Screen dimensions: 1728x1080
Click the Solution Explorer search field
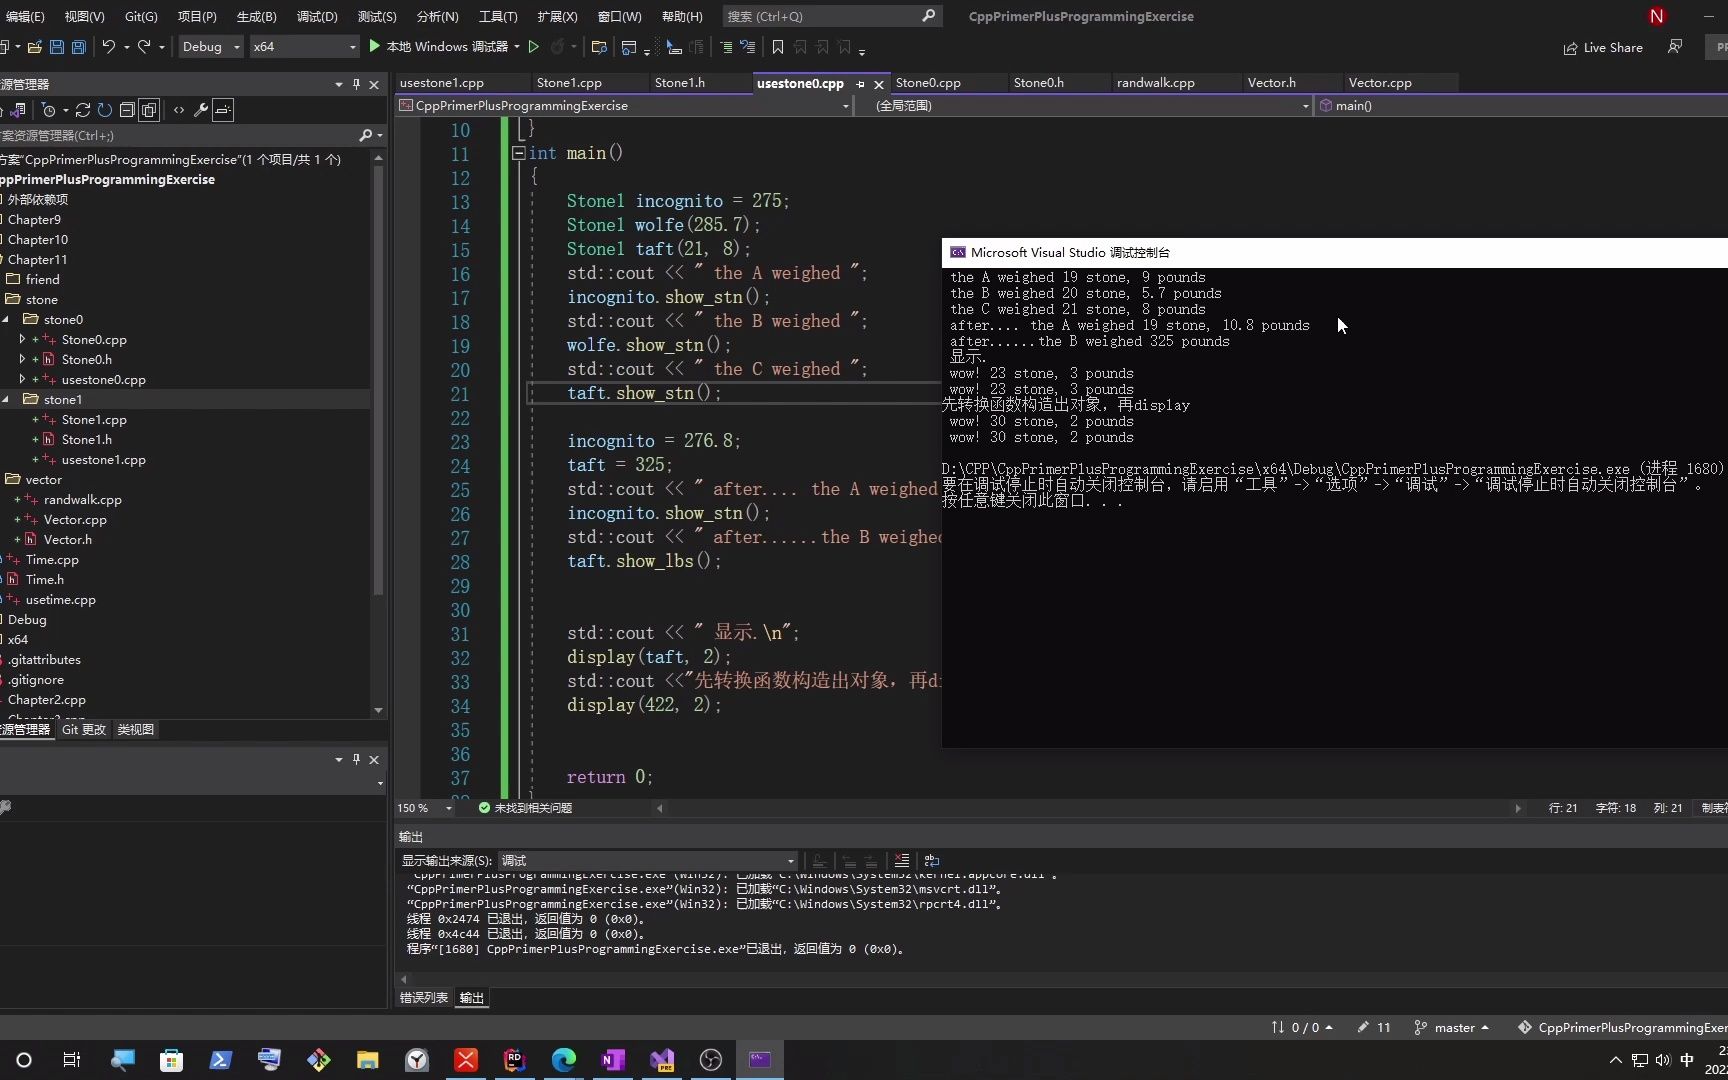(x=178, y=135)
